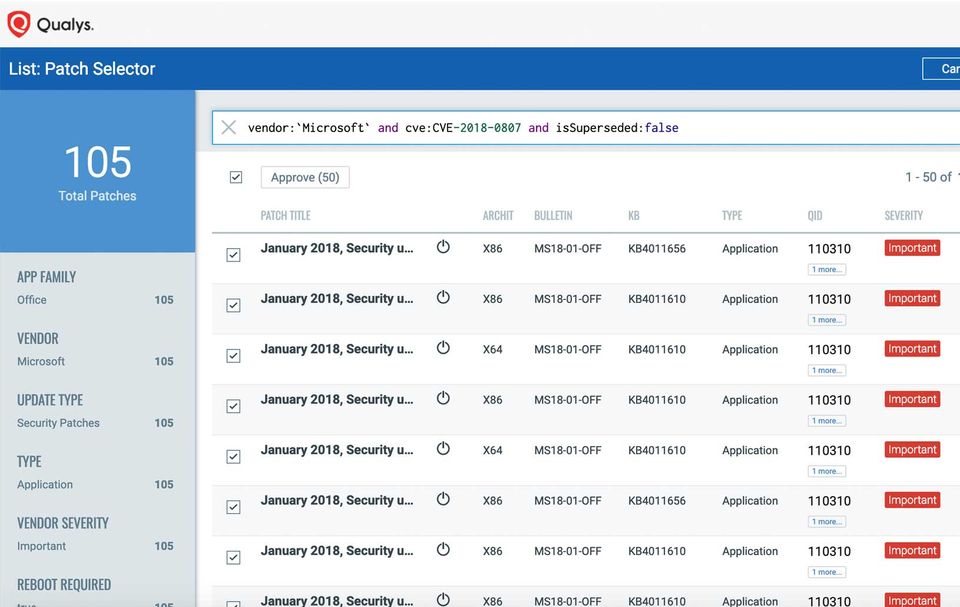The height and width of the screenshot is (607, 960).
Task: Click reboot power icon in third patch row
Action: pyautogui.click(x=443, y=348)
